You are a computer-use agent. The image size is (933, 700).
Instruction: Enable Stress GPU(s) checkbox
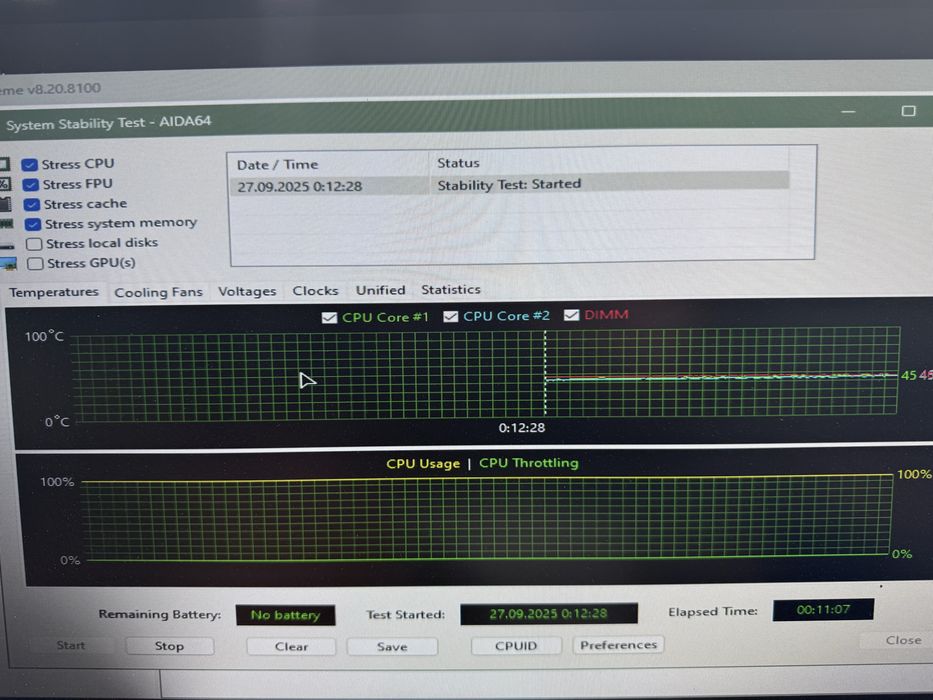pyautogui.click(x=36, y=264)
